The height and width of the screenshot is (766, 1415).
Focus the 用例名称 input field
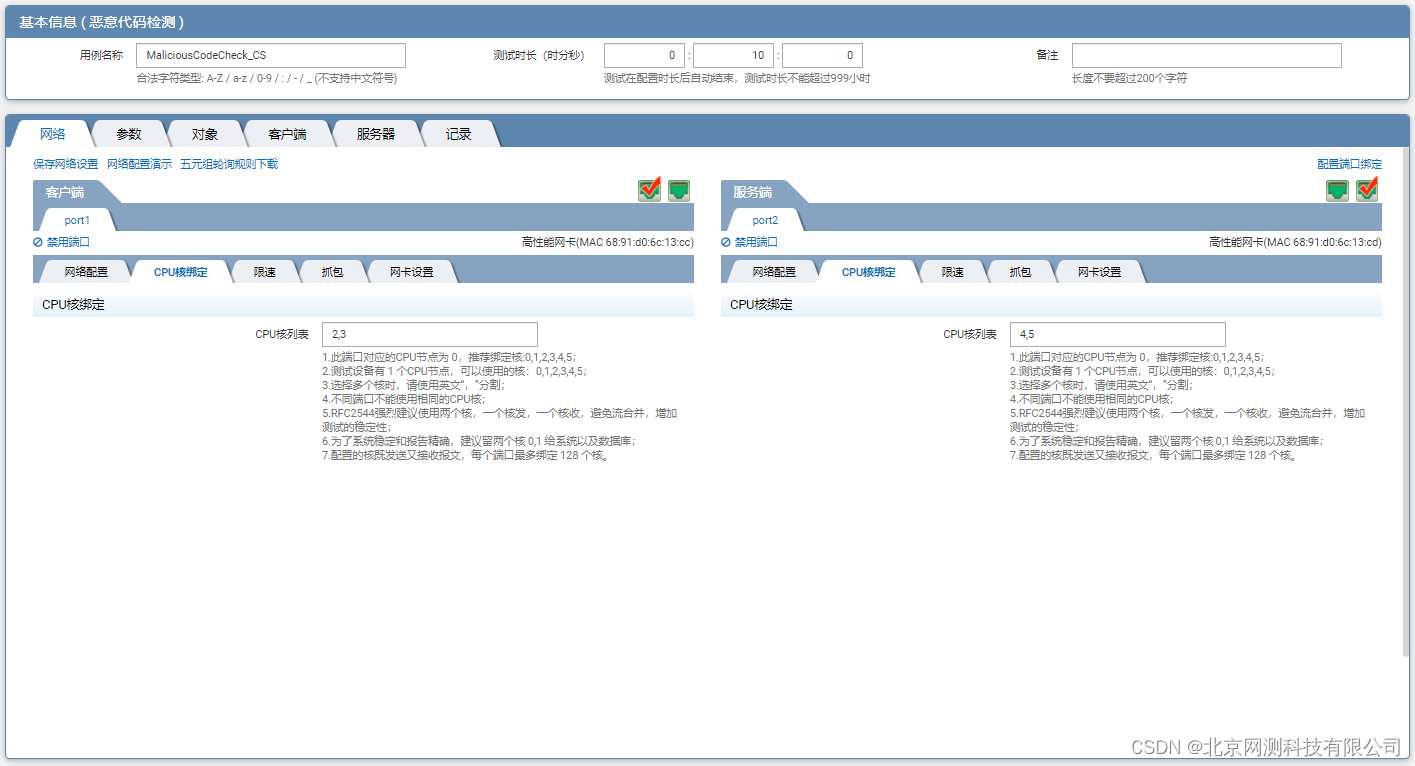(271, 55)
